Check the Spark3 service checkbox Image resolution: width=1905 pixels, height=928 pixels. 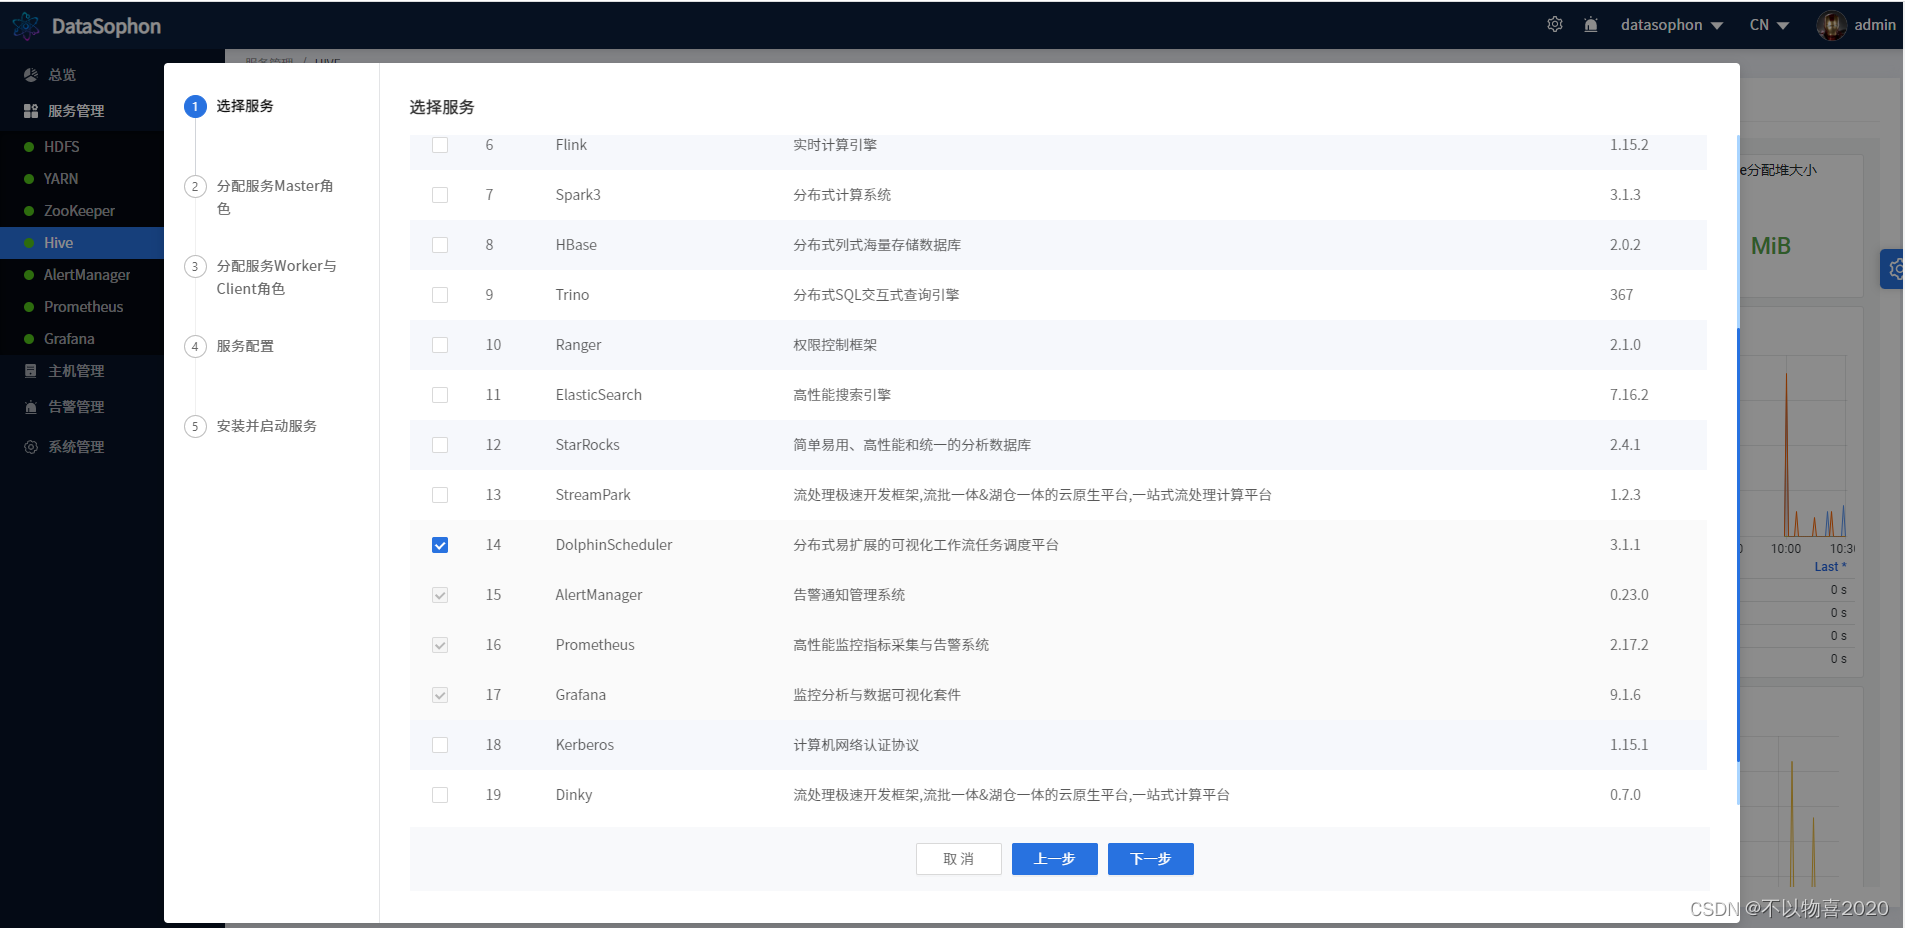[x=440, y=195]
